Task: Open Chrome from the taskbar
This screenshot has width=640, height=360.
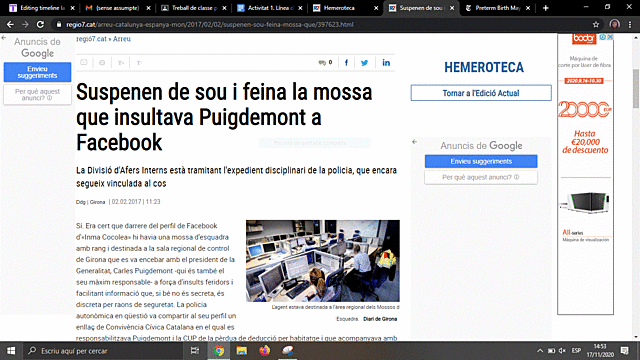Action: [x=219, y=351]
